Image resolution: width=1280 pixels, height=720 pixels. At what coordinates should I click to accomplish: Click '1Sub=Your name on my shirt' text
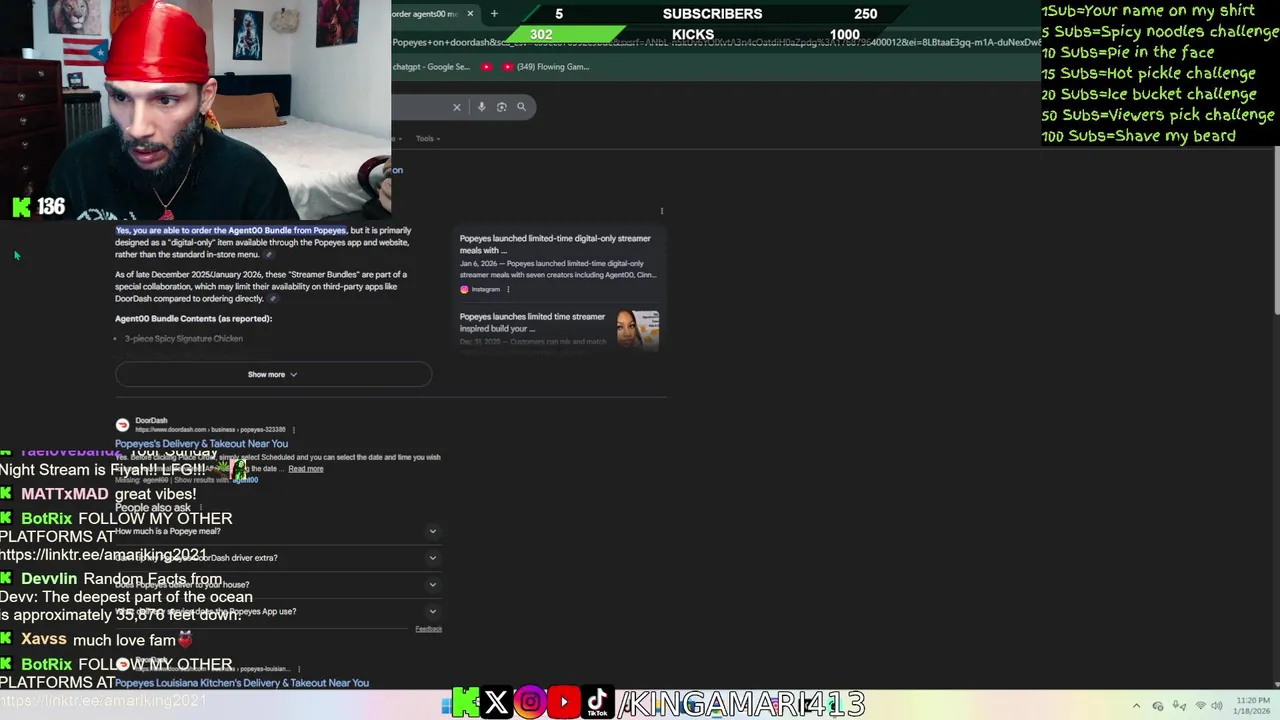coord(1148,11)
